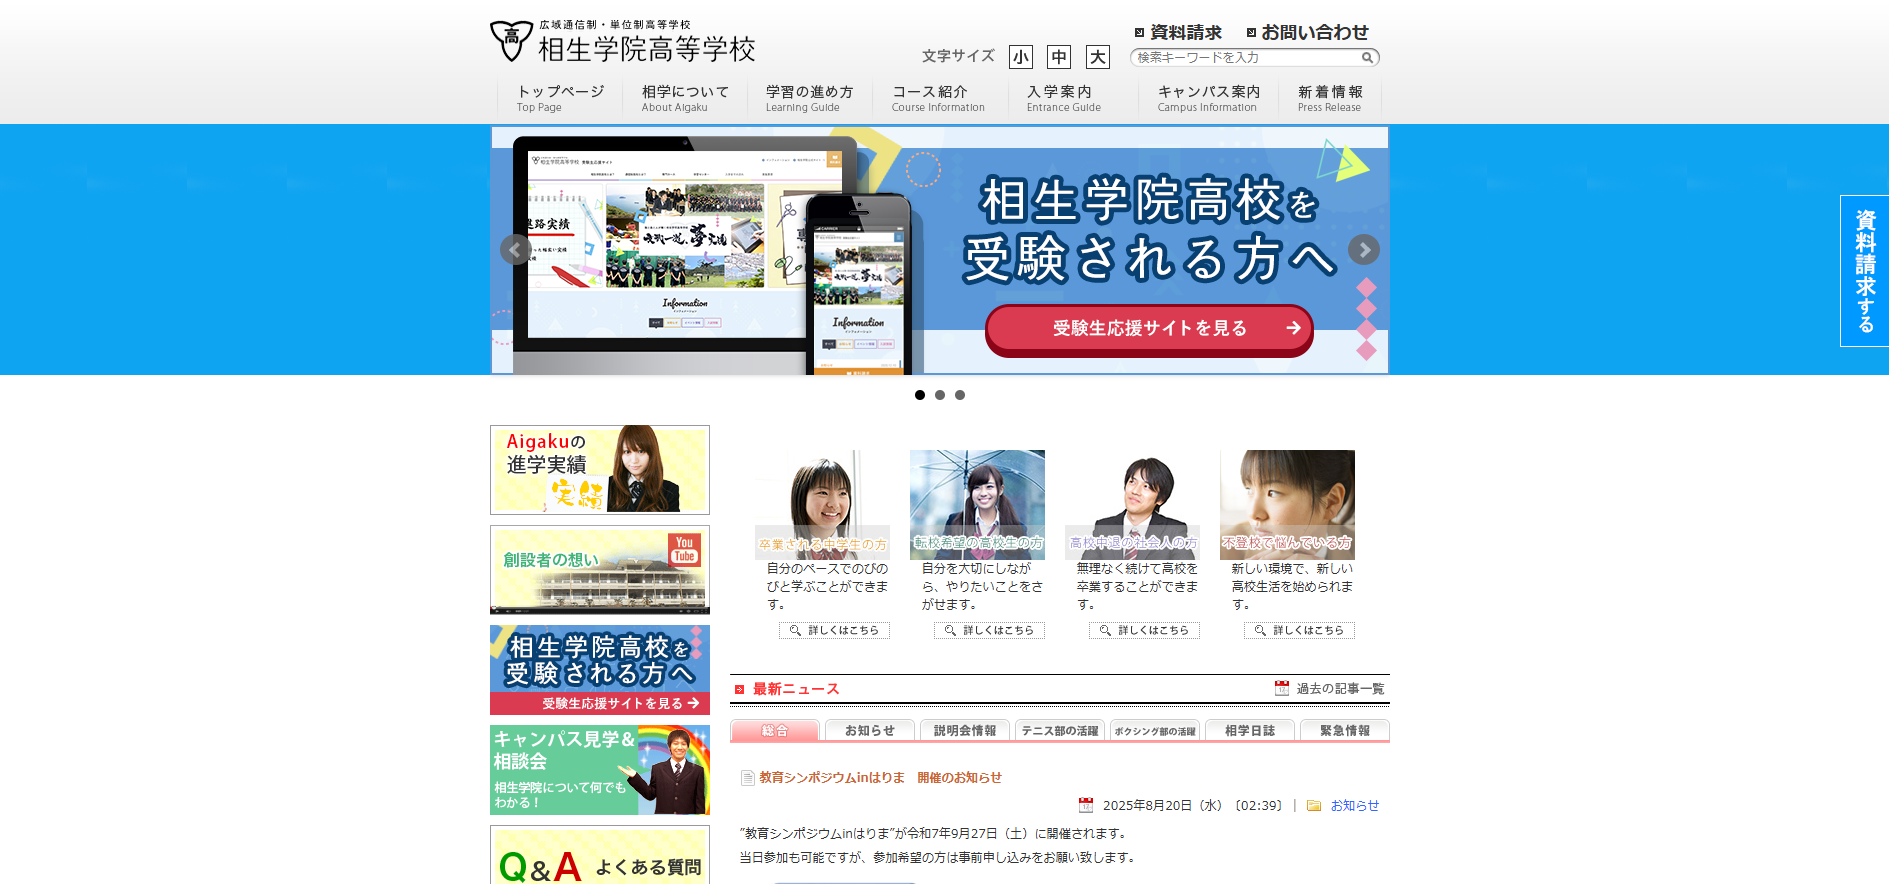Switch to 緊急情報 news tab

1345,731
